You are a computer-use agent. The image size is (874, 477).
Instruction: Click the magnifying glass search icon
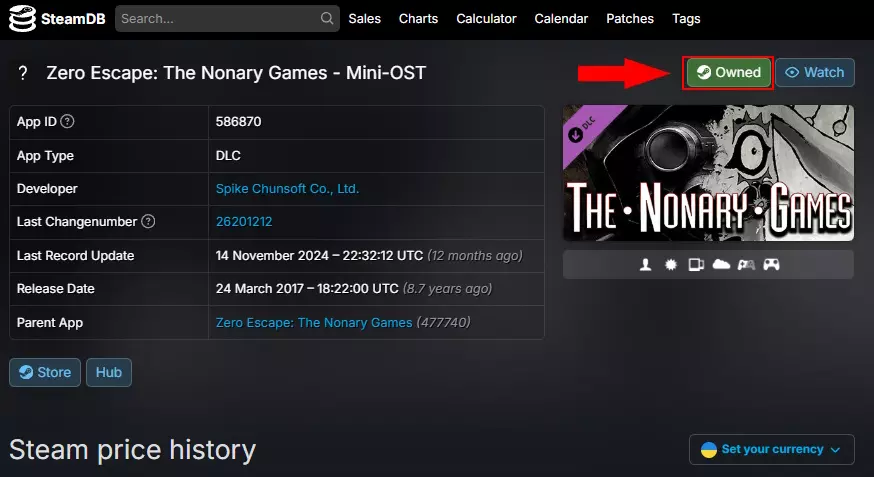pos(327,18)
